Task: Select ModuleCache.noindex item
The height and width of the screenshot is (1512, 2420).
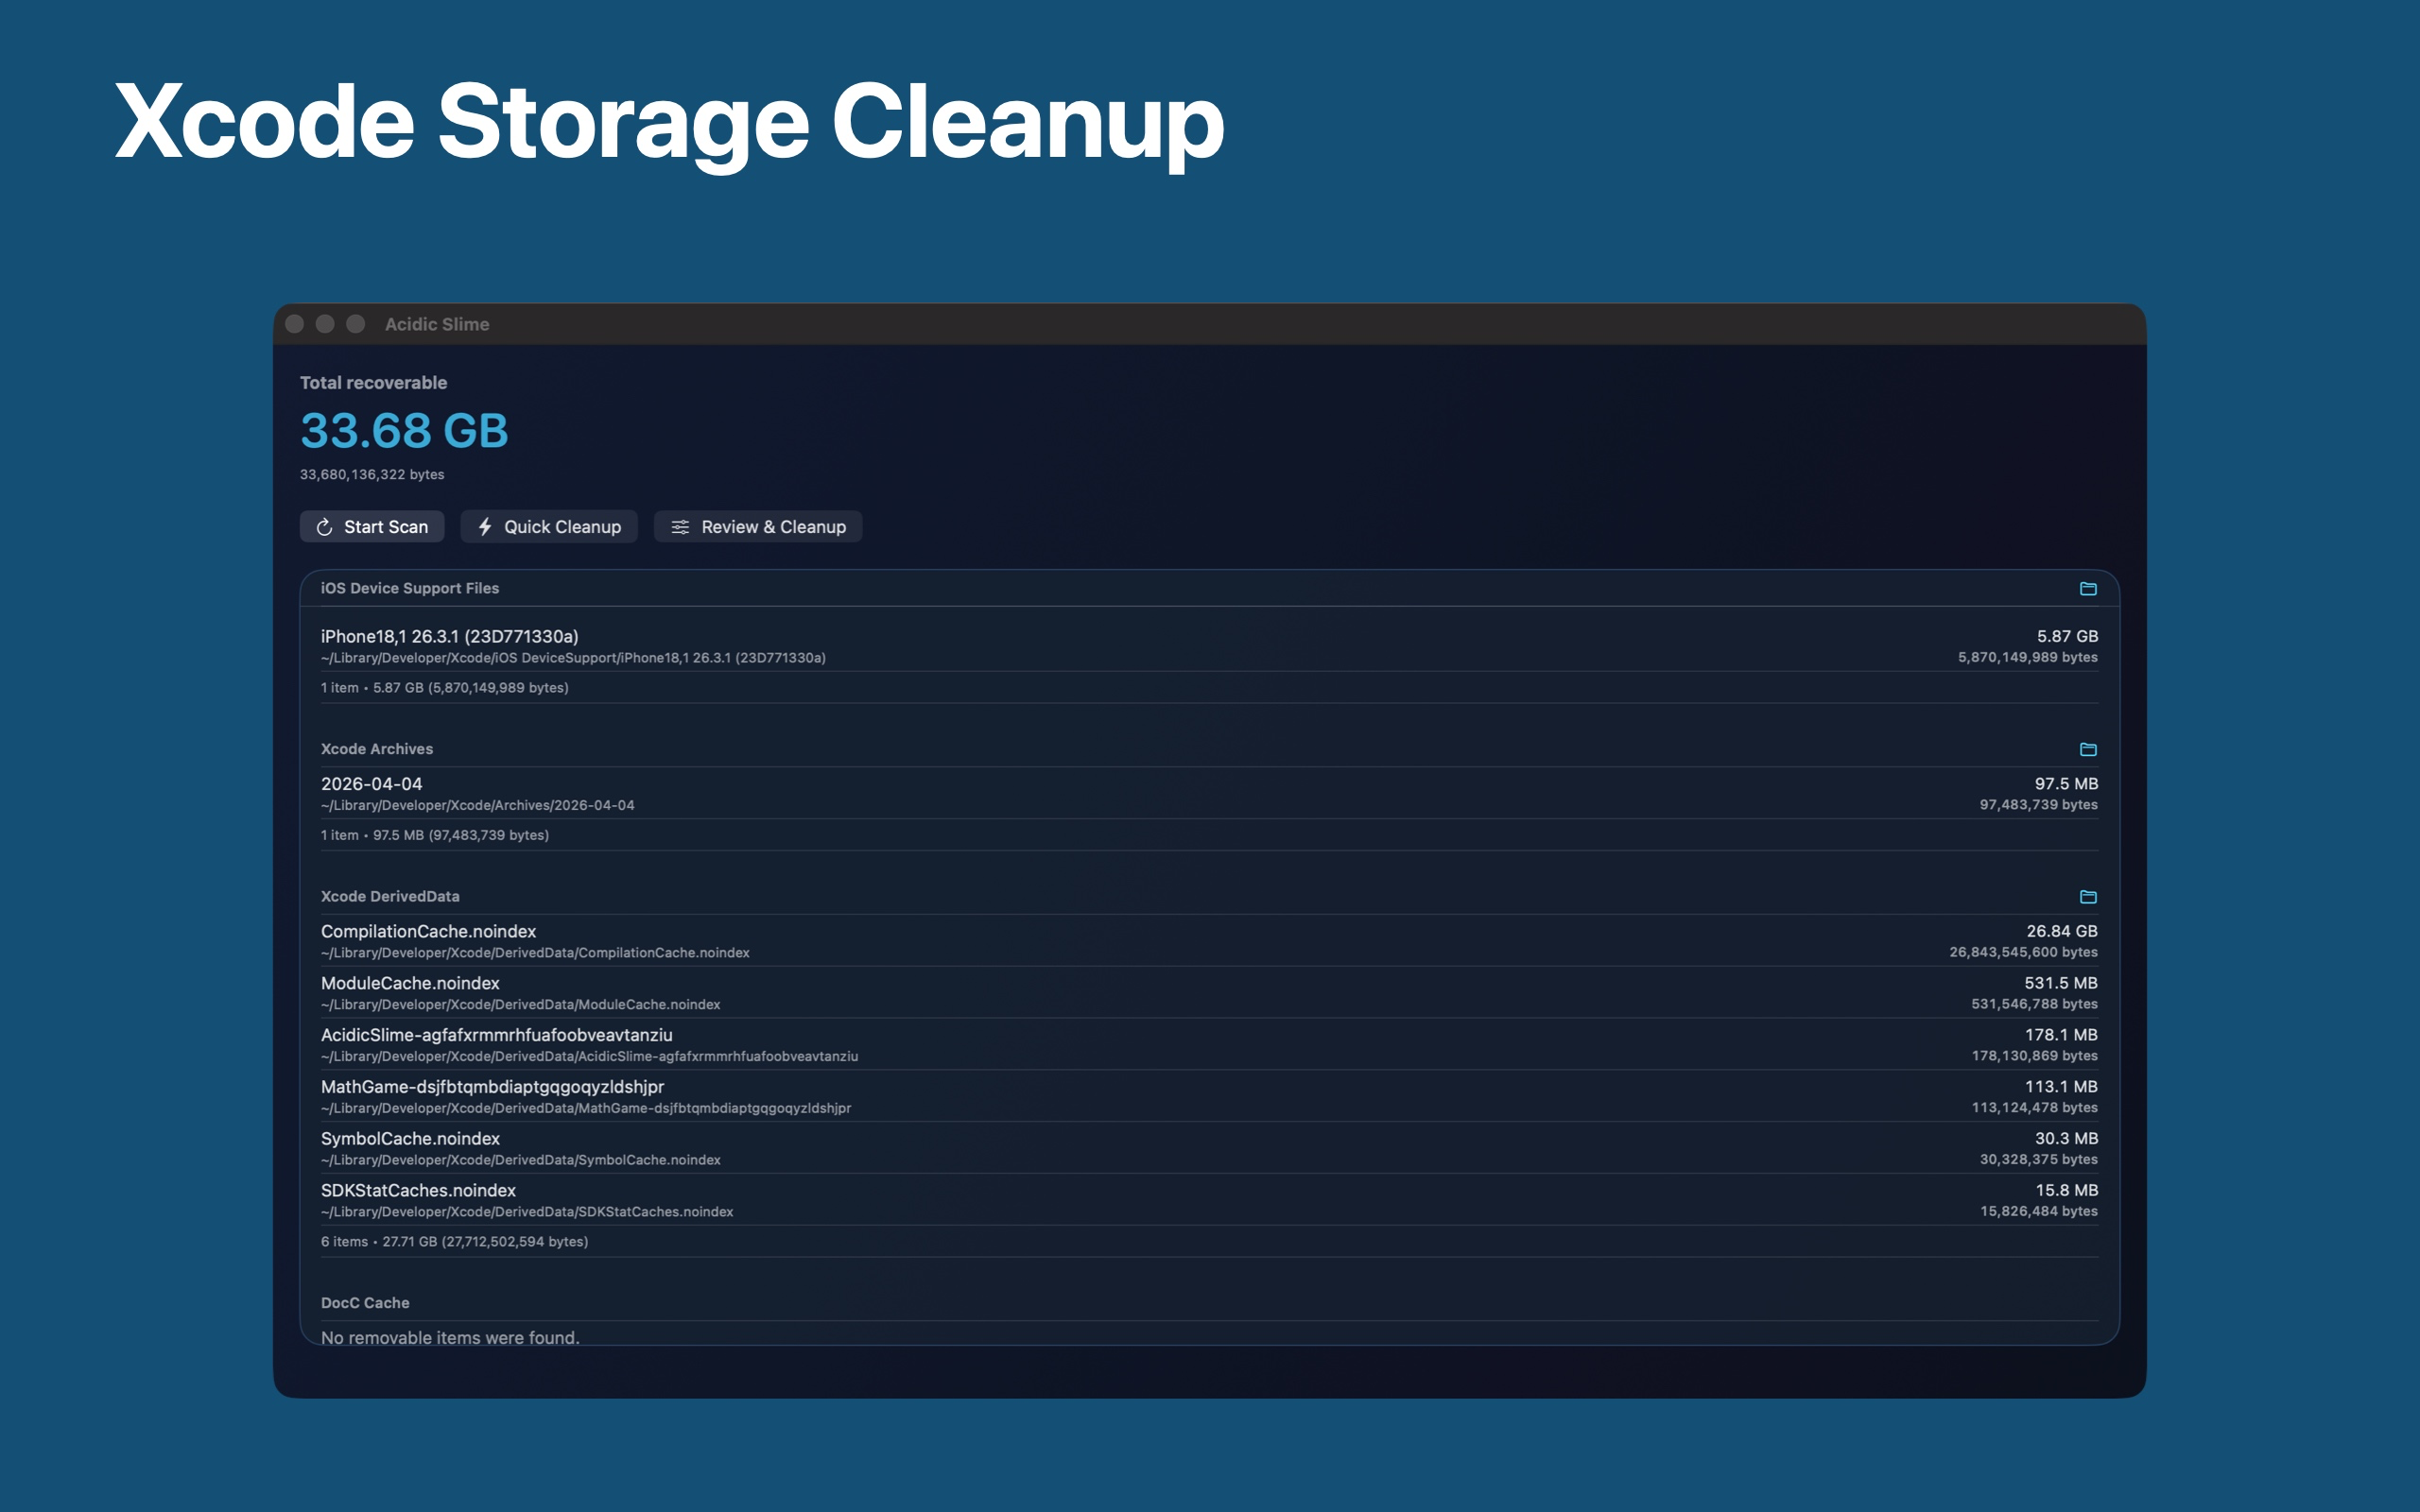Action: [x=1209, y=993]
